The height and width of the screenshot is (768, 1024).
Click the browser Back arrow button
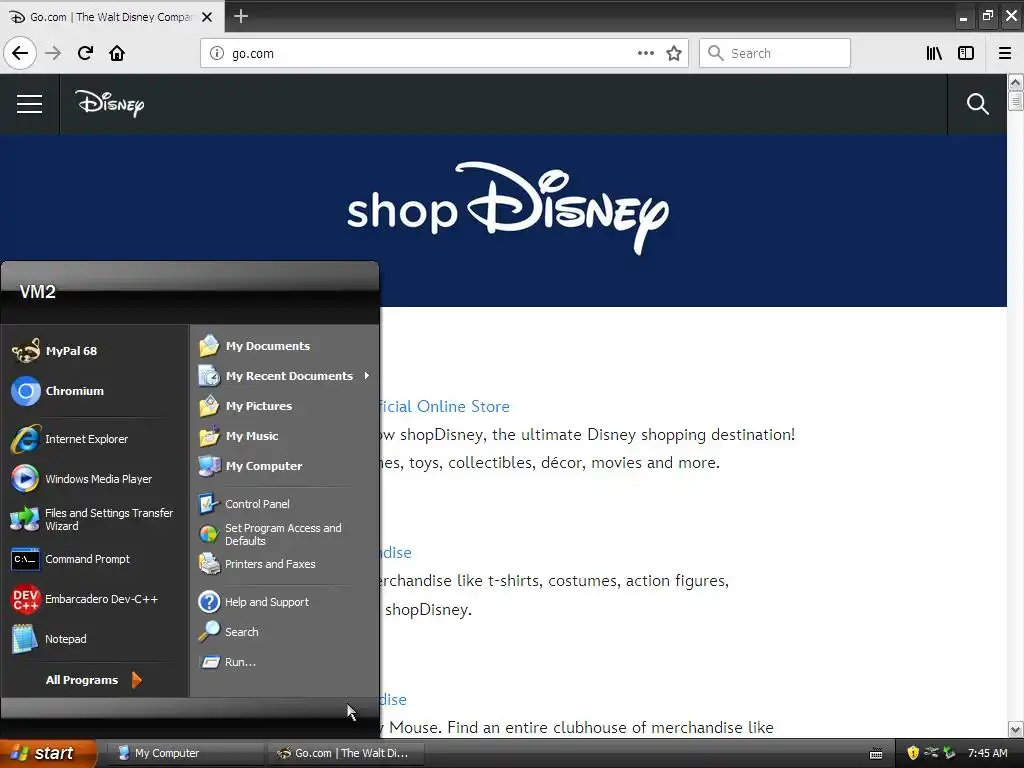[20, 53]
